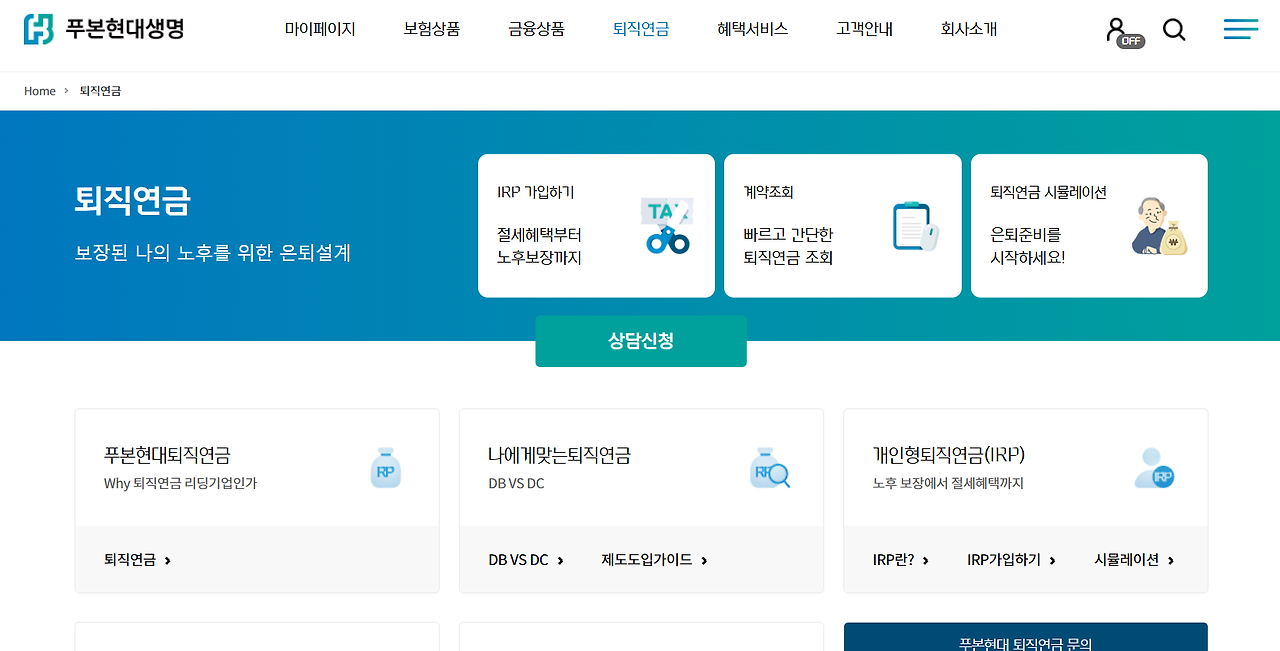Open the hamburger full menu
The height and width of the screenshot is (651, 1280).
click(1241, 29)
